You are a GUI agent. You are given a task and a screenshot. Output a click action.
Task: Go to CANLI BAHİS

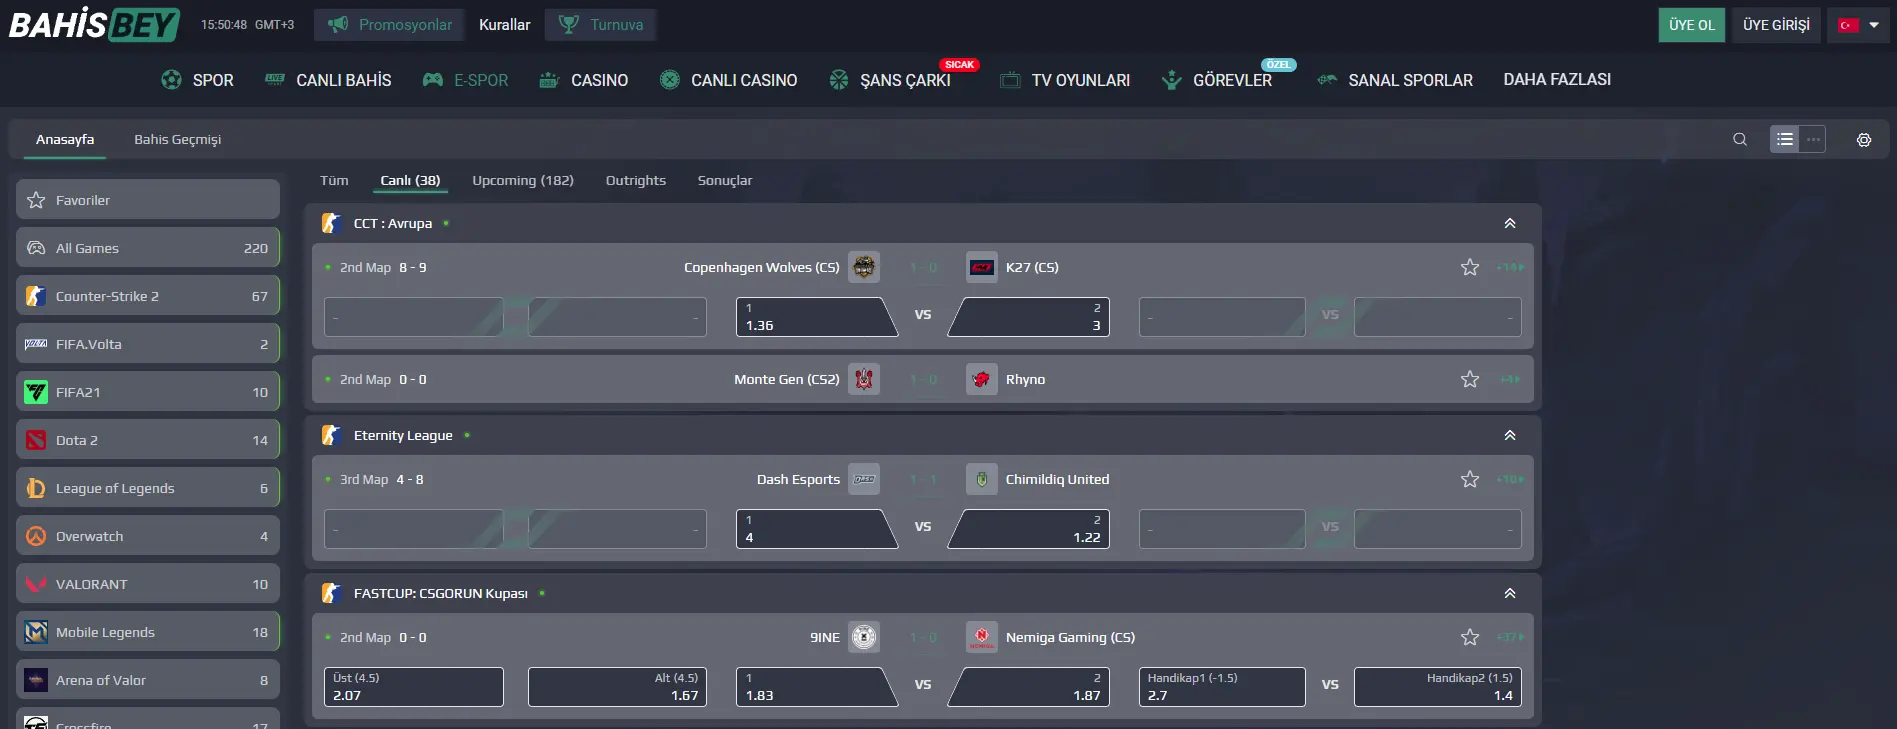click(x=328, y=80)
